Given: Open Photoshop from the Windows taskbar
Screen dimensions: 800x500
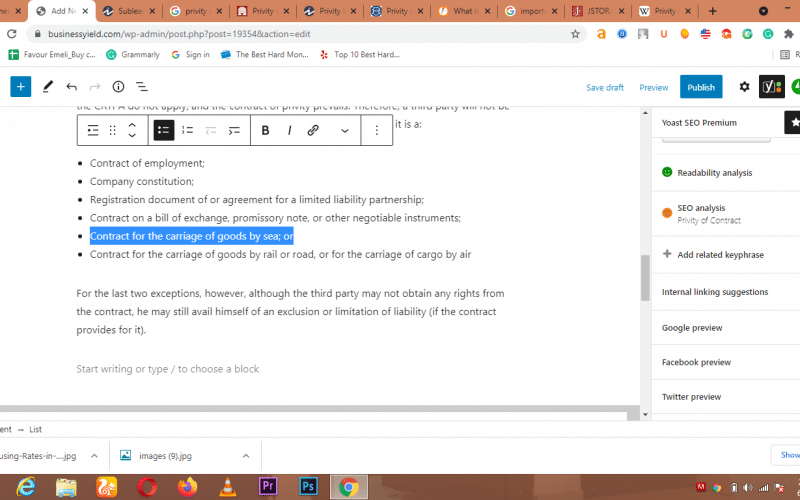Looking at the screenshot, I should click(309, 487).
